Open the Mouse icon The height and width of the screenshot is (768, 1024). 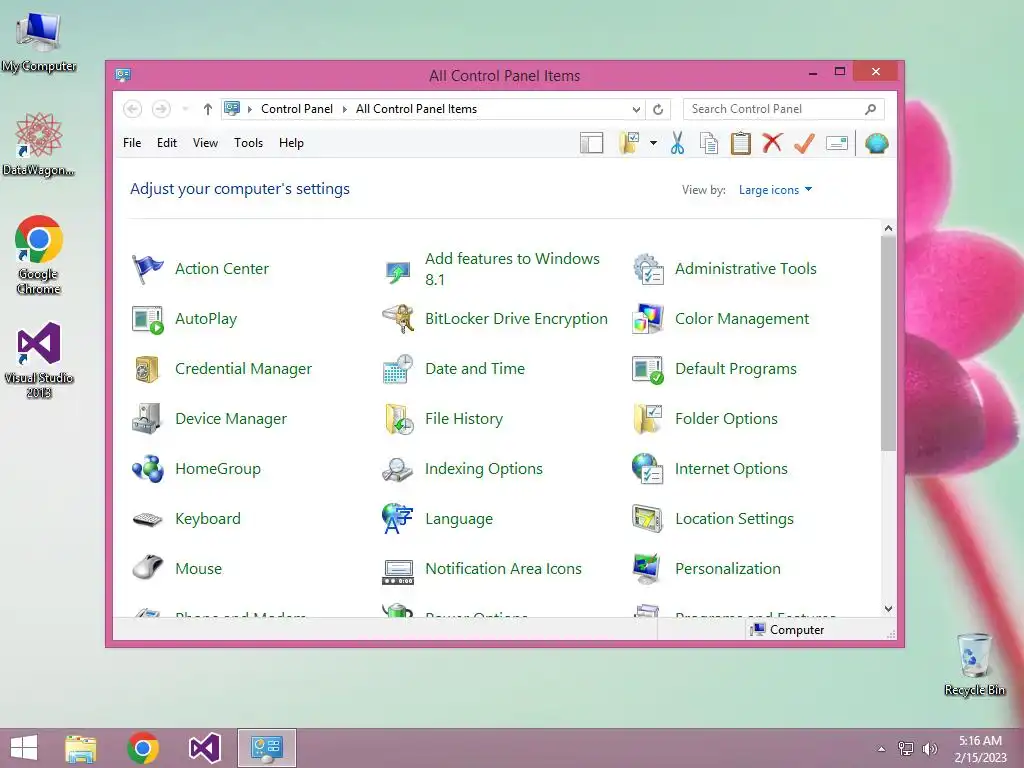[x=147, y=567]
